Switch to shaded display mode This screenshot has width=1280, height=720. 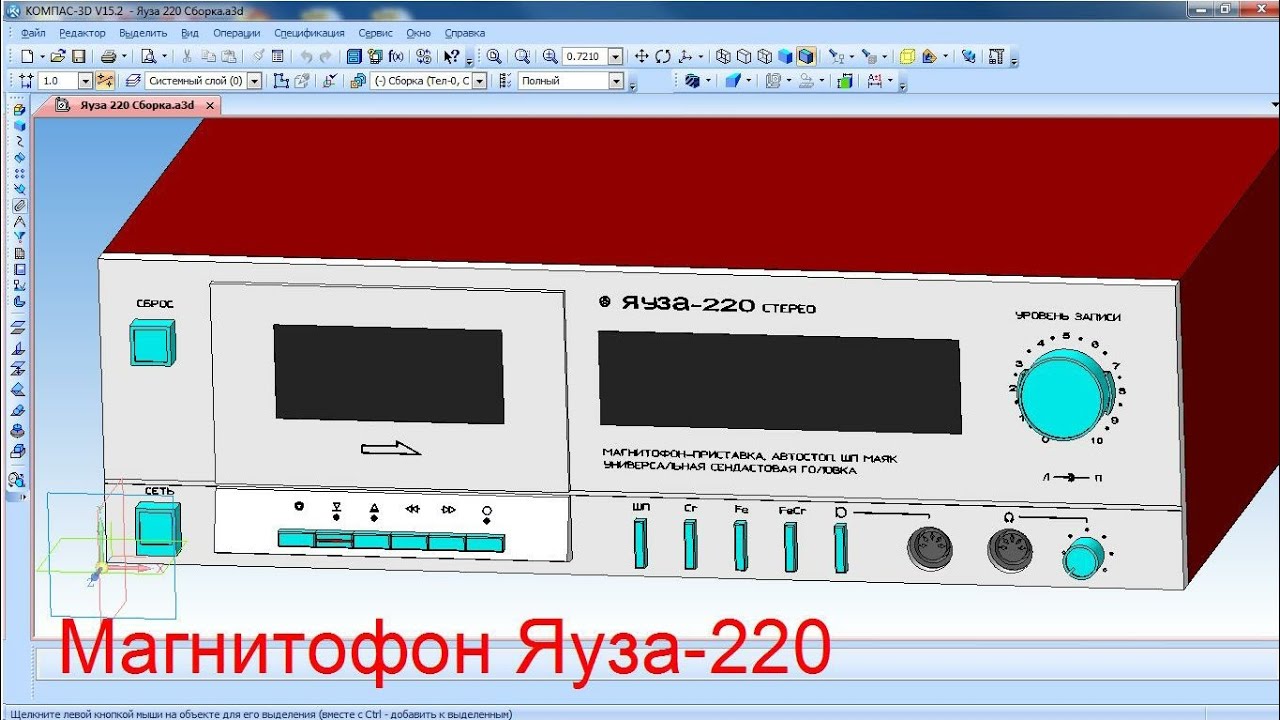click(x=786, y=57)
